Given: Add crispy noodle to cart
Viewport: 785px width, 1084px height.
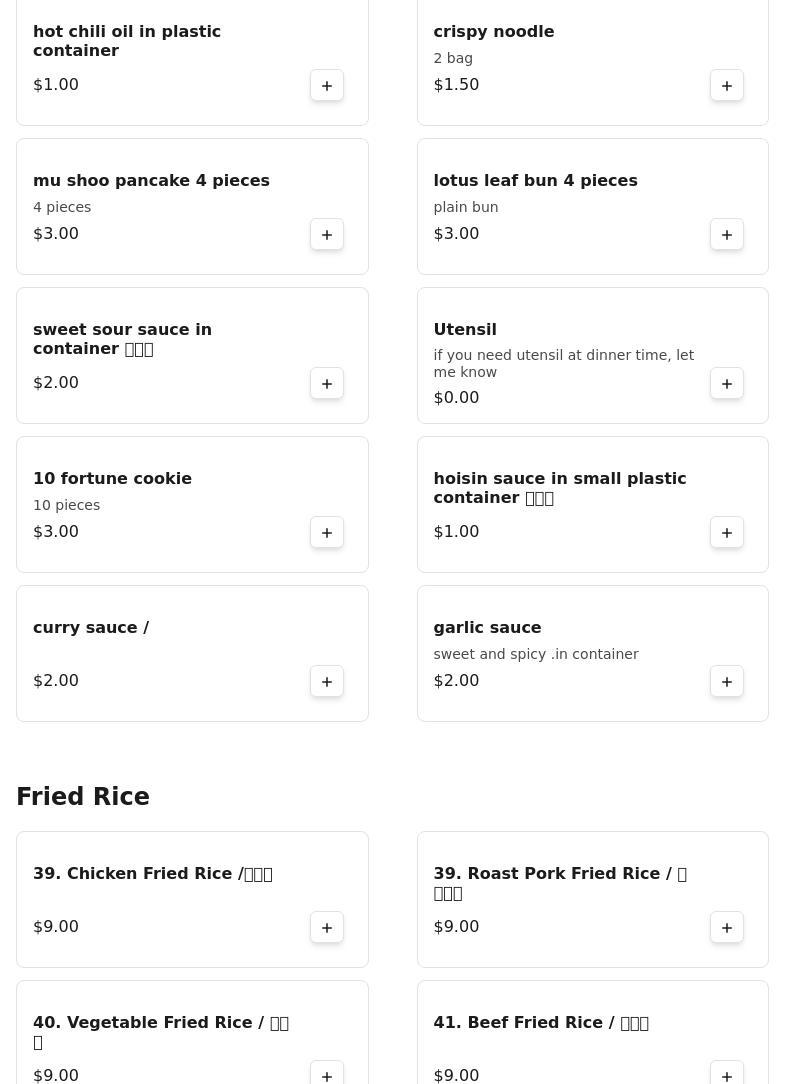Looking at the screenshot, I should pos(727,86).
